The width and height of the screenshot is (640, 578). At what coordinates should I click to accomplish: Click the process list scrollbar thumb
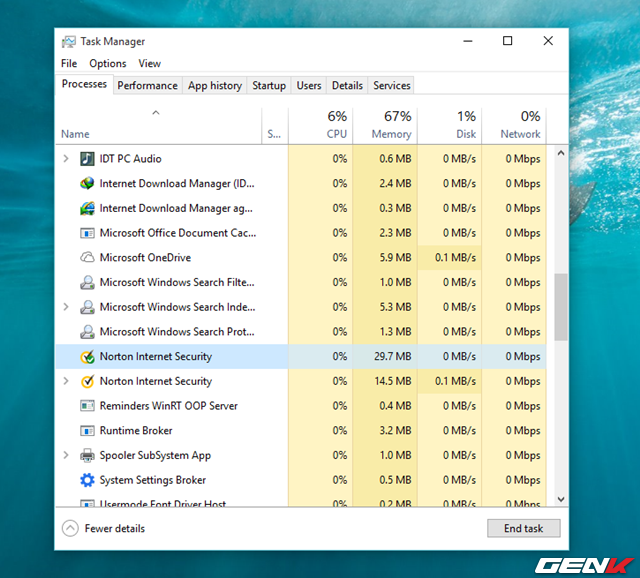tap(561, 307)
